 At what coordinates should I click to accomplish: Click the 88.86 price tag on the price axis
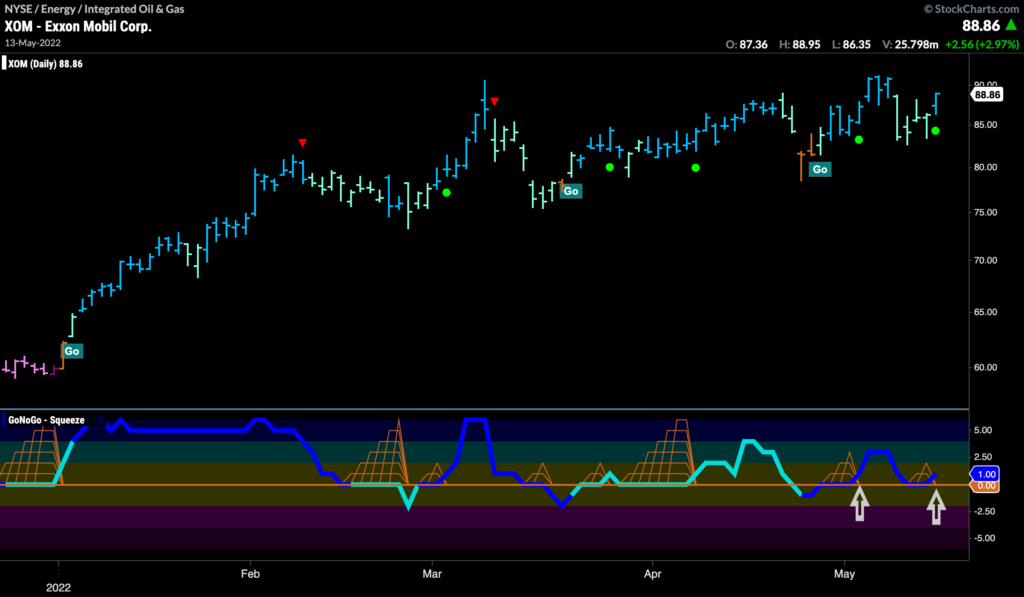pyautogui.click(x=987, y=95)
